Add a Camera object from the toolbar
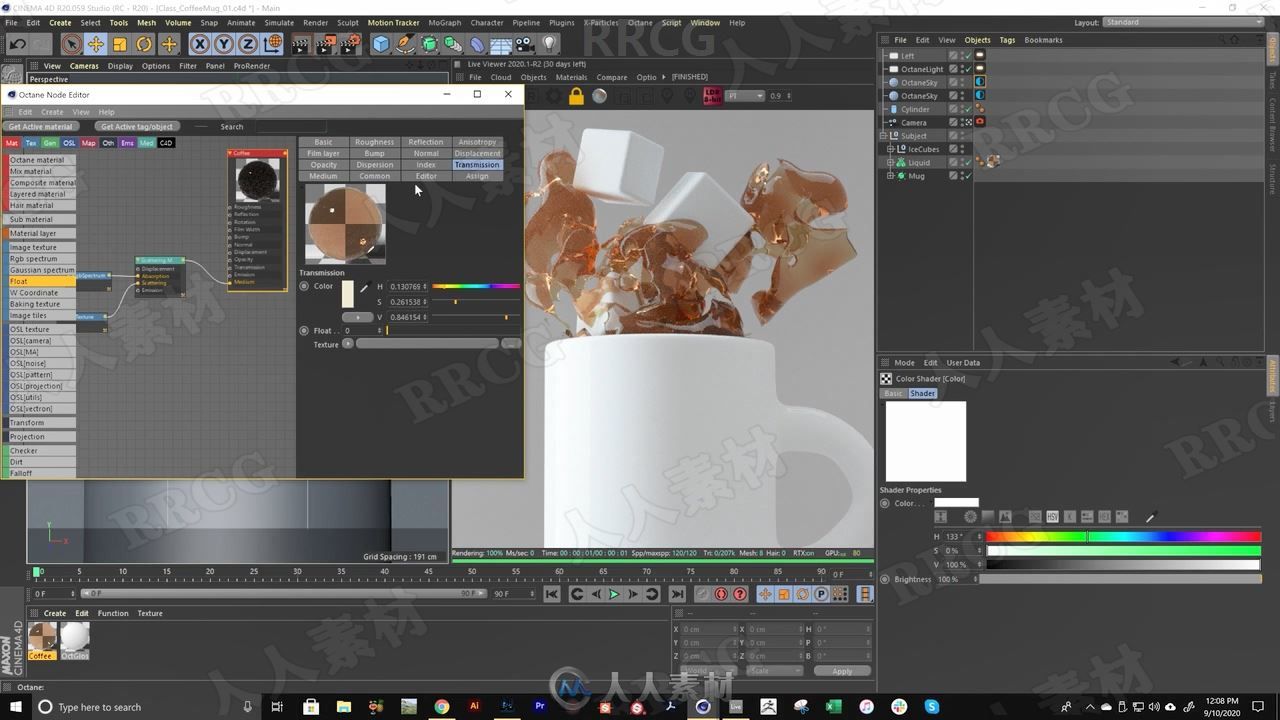The height and width of the screenshot is (720, 1280). 525,44
